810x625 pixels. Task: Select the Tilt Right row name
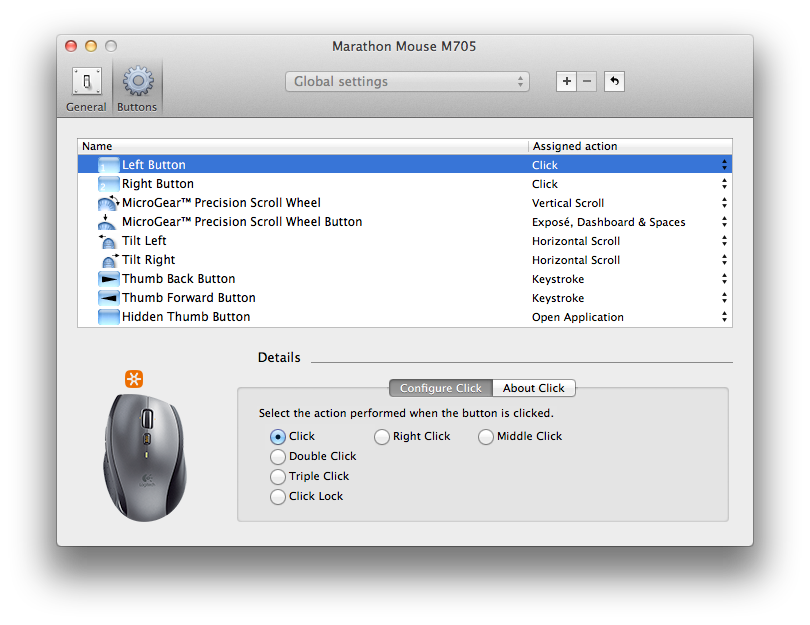click(x=148, y=260)
